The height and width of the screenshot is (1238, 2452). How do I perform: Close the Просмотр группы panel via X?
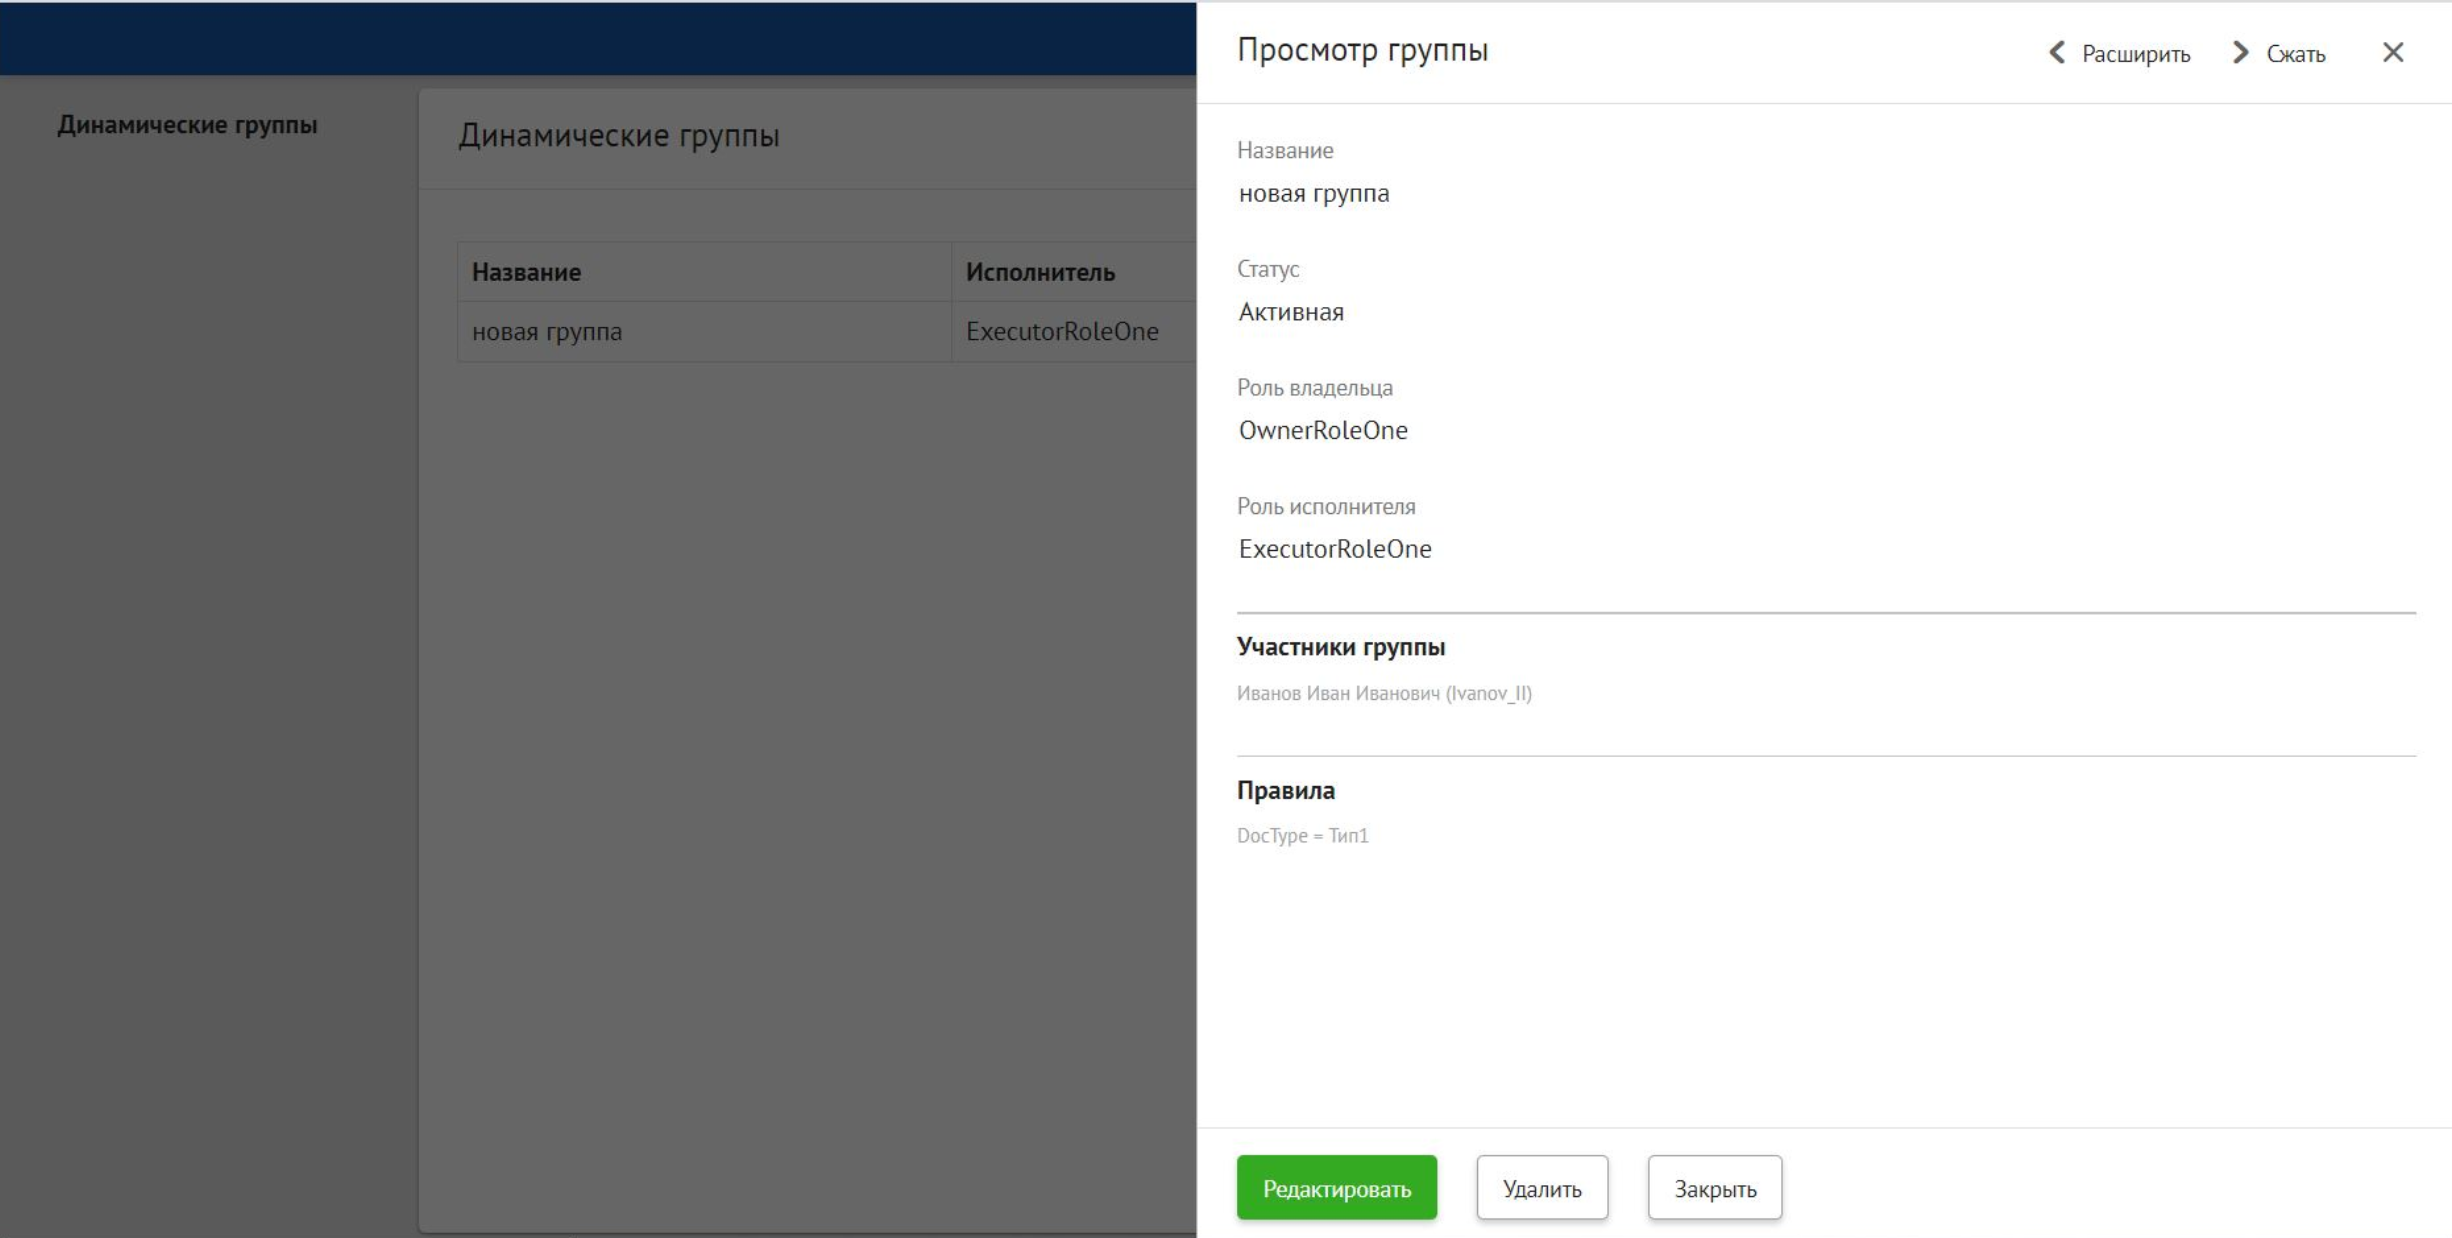point(2395,52)
